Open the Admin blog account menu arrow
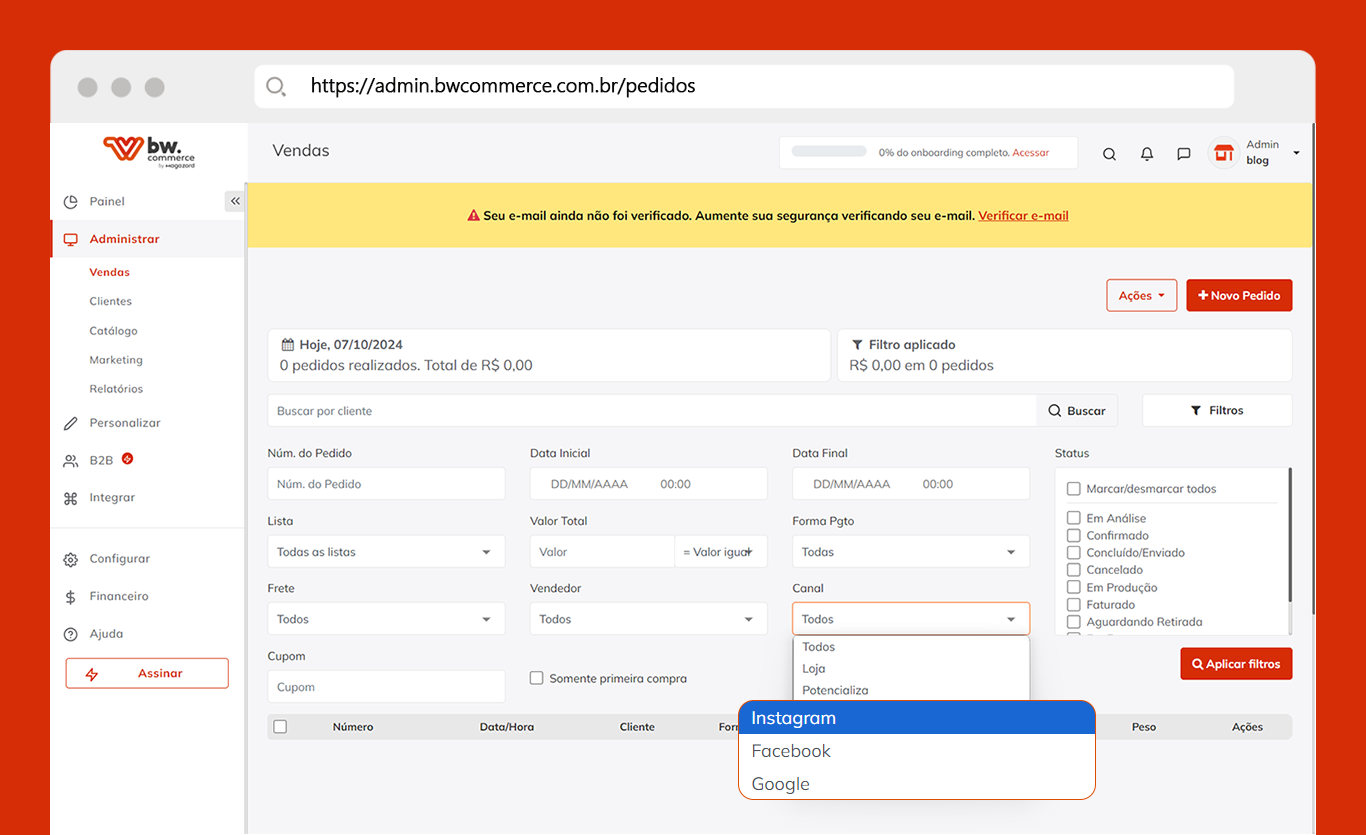This screenshot has width=1366, height=835. (x=1297, y=153)
